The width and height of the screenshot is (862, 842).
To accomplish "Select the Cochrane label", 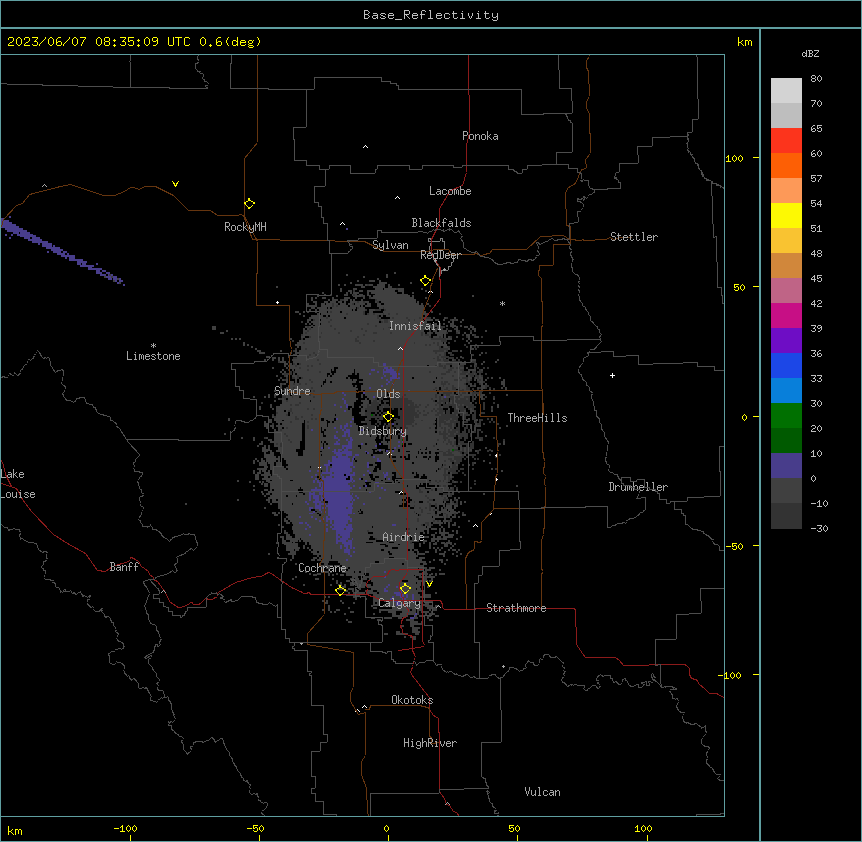I will 322,568.
